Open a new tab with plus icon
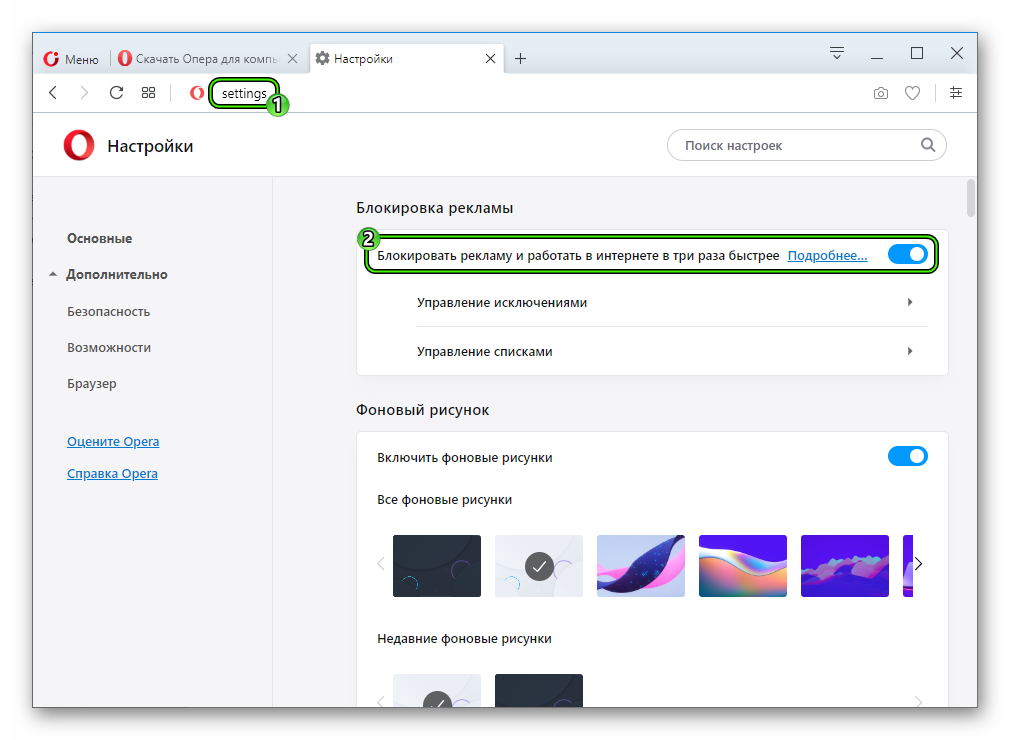This screenshot has height=740, width=1010. [520, 59]
